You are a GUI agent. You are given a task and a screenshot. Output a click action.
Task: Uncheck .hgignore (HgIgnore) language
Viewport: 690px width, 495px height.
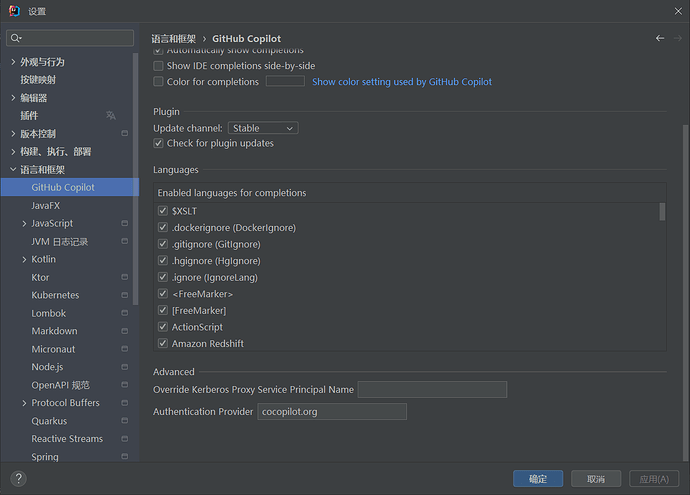click(163, 260)
